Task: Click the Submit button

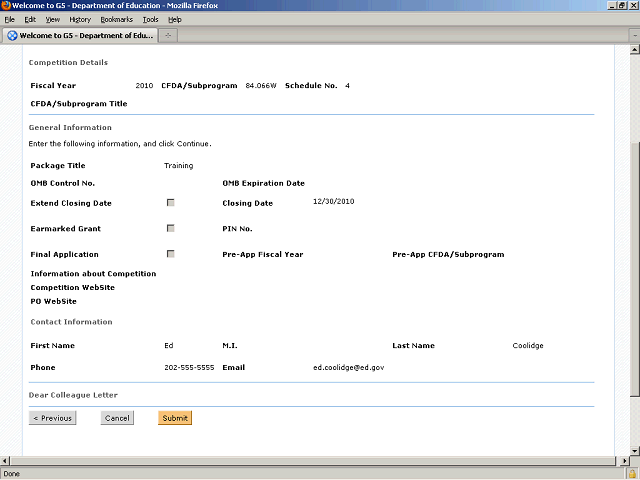Action: point(175,418)
